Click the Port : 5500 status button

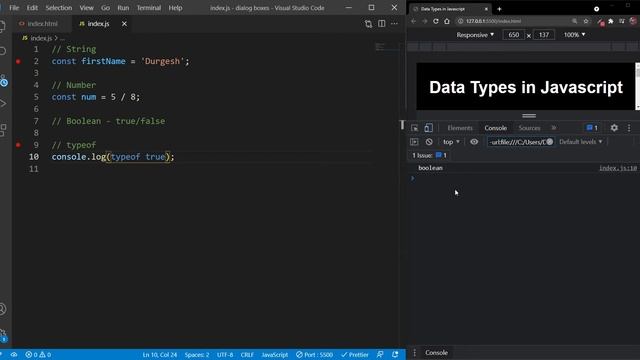pyautogui.click(x=314, y=354)
